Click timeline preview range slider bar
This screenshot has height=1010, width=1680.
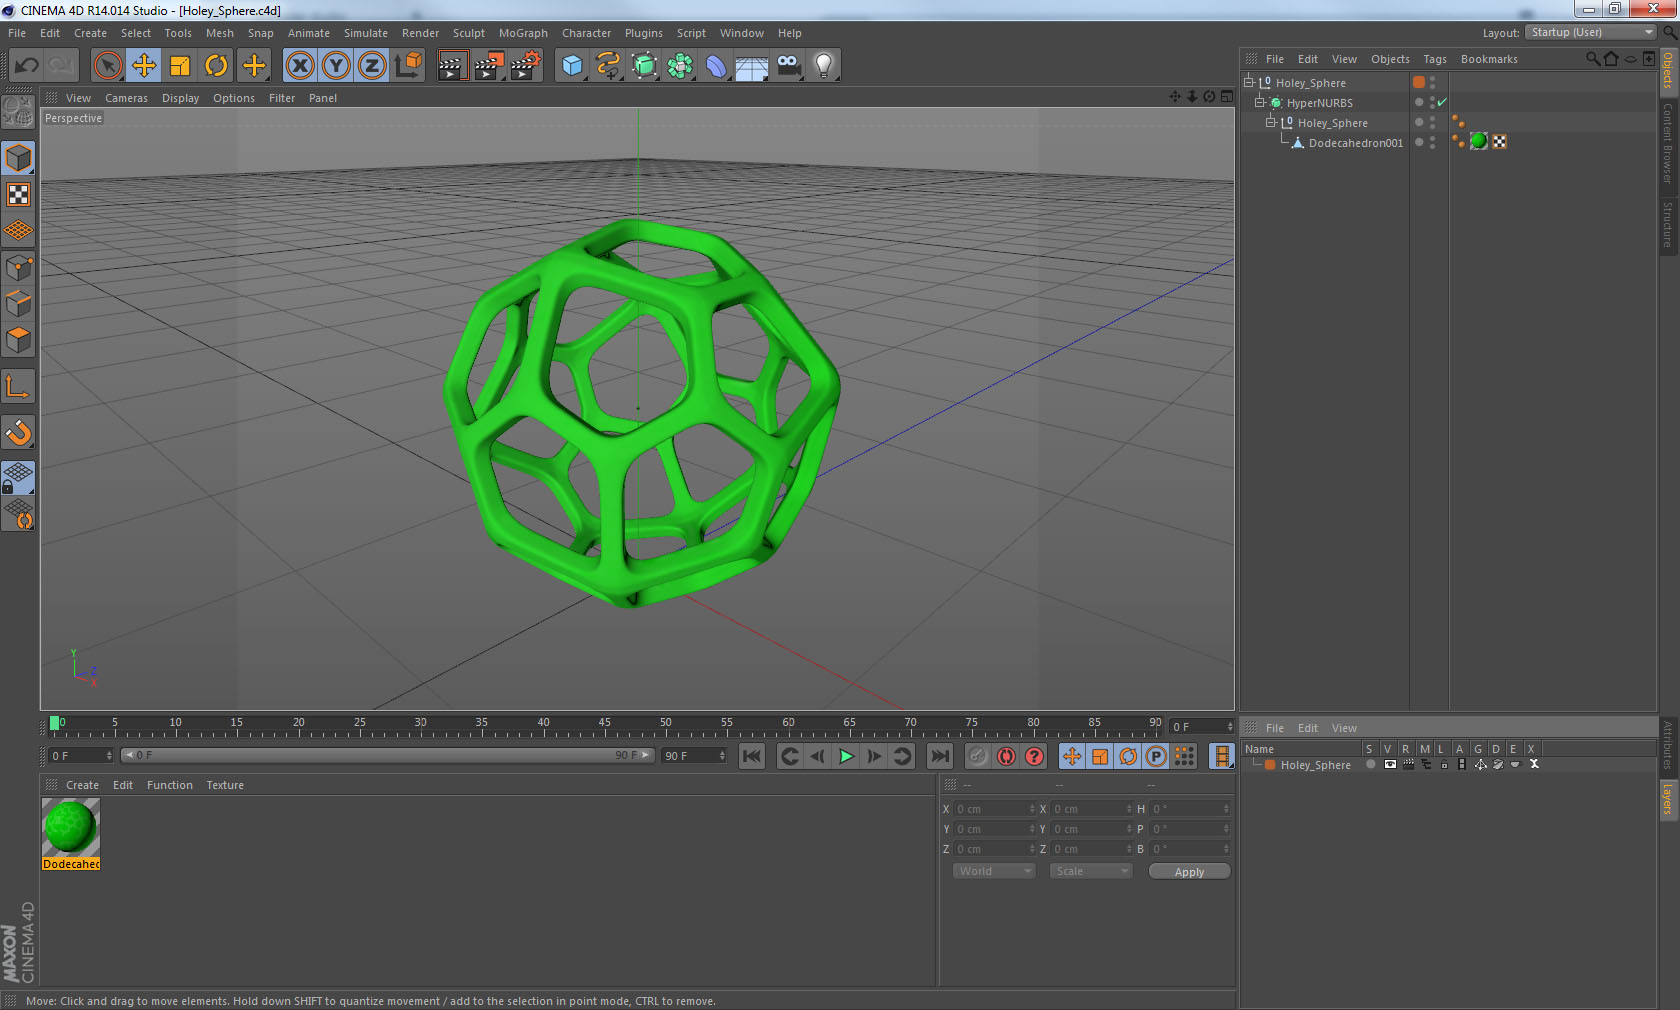pyautogui.click(x=387, y=755)
